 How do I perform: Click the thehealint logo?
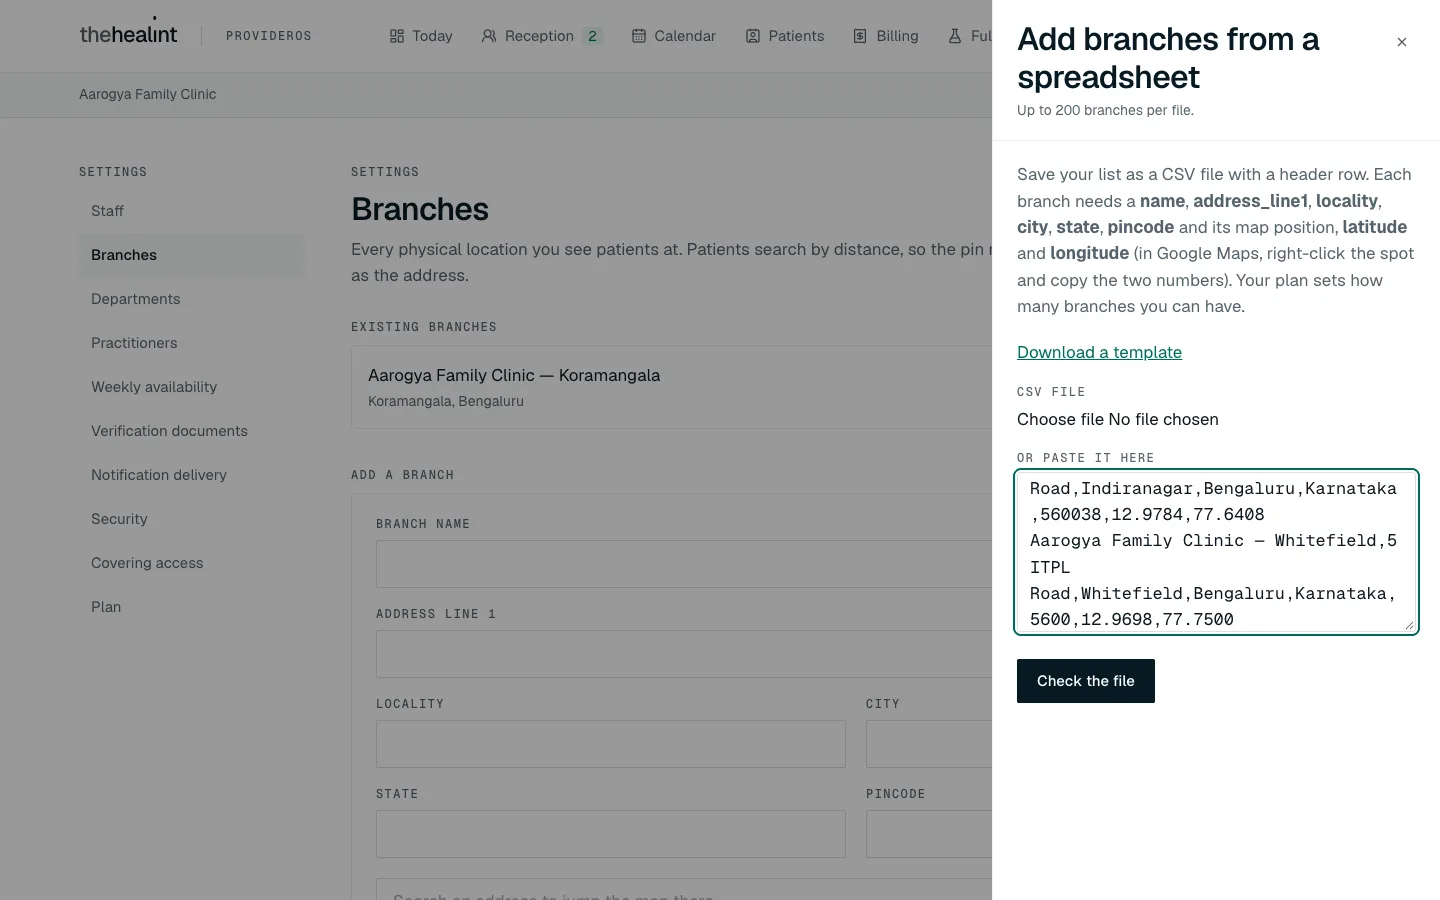click(128, 34)
